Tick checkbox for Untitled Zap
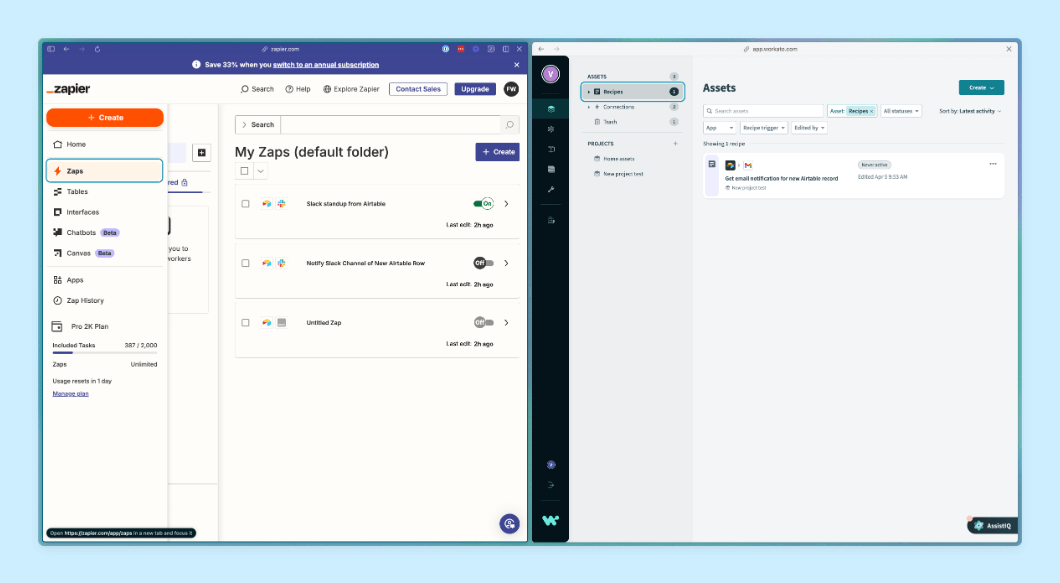Viewport: 1060px width, 583px height. [x=245, y=323]
